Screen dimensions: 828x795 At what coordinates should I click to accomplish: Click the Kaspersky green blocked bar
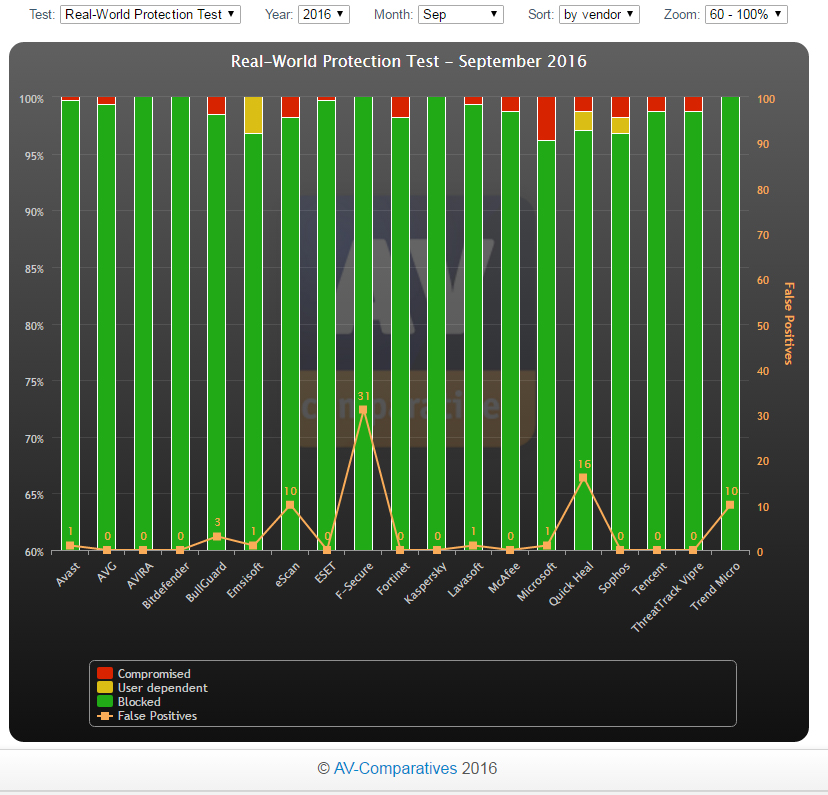437,324
